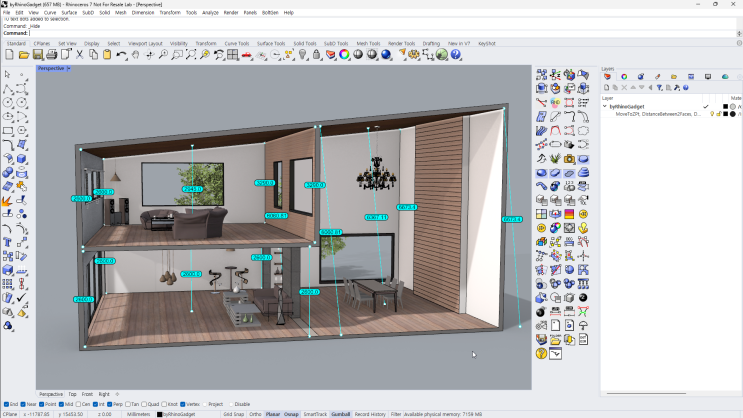Click material circle of MoveTo2Pt sublayer
Image resolution: width=743 pixels, height=418 pixels.
733,114
